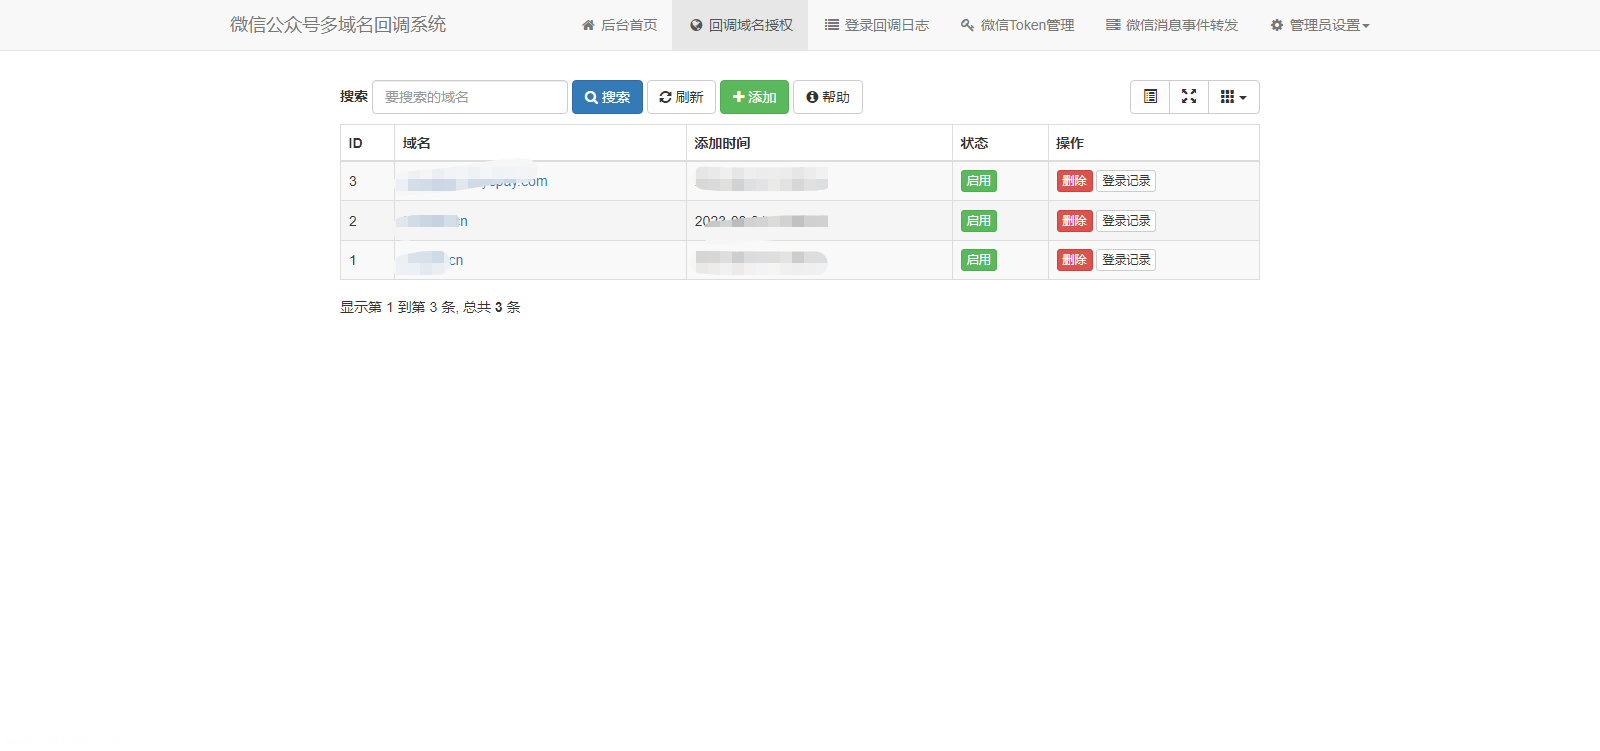Click the card view toggle icon
Image resolution: width=1600 pixels, height=751 pixels.
coord(1150,97)
